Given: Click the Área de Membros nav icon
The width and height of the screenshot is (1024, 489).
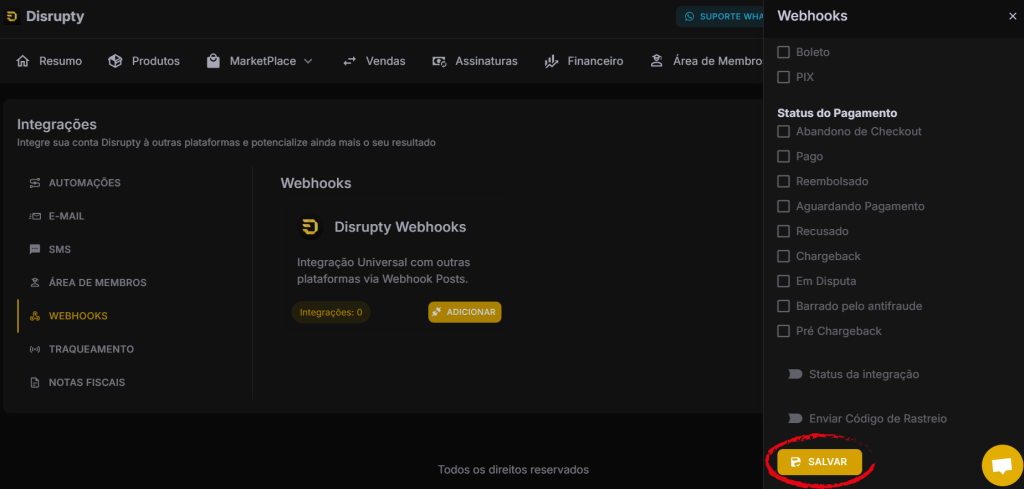Looking at the screenshot, I should pos(656,61).
